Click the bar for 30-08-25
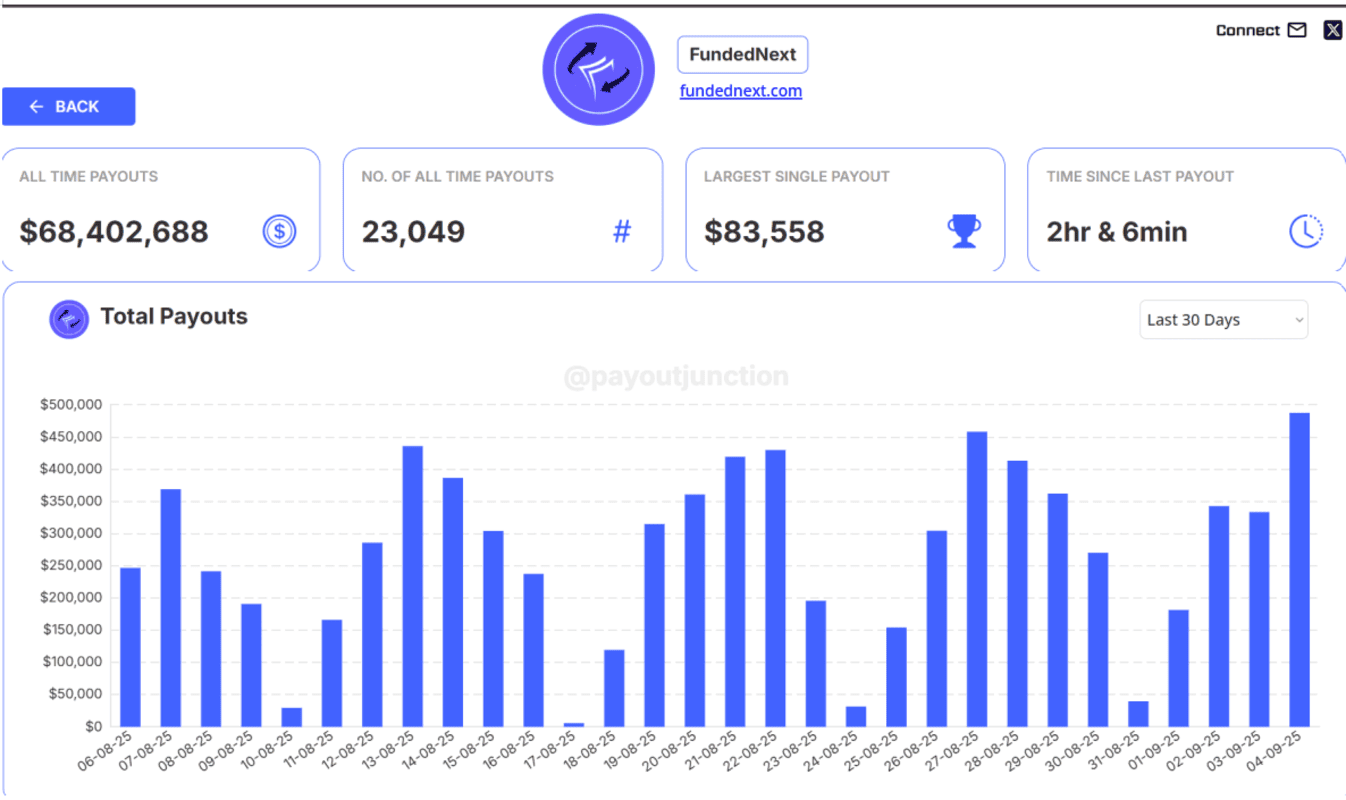The height and width of the screenshot is (800, 1346). coord(1098,640)
